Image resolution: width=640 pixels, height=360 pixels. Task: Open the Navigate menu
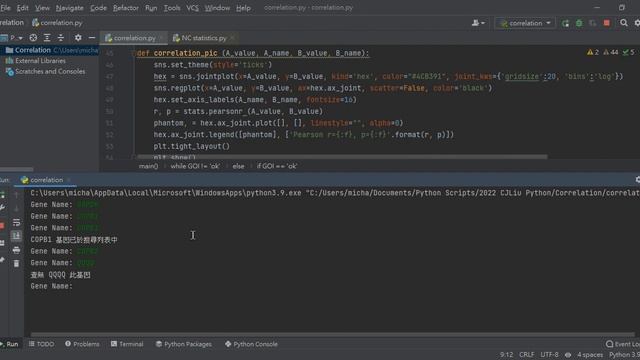click(x=69, y=8)
